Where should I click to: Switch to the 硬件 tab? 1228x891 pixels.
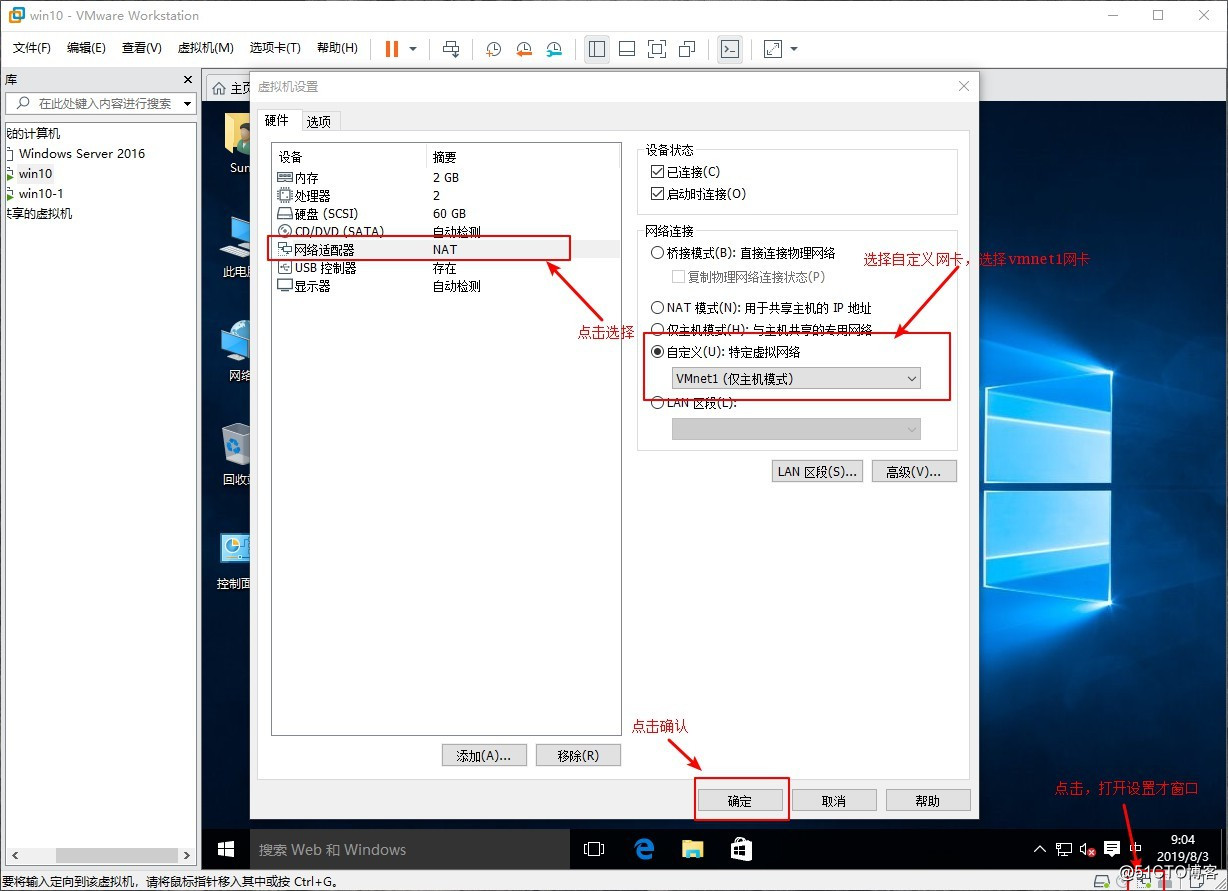(277, 121)
